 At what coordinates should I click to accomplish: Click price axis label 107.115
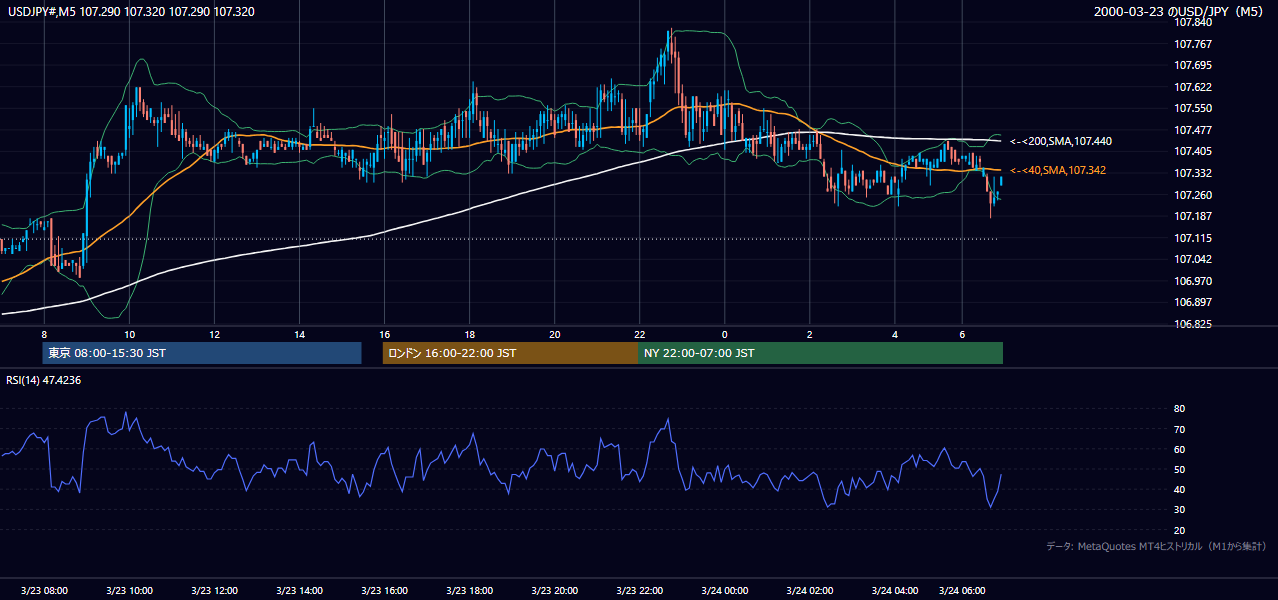(1193, 238)
